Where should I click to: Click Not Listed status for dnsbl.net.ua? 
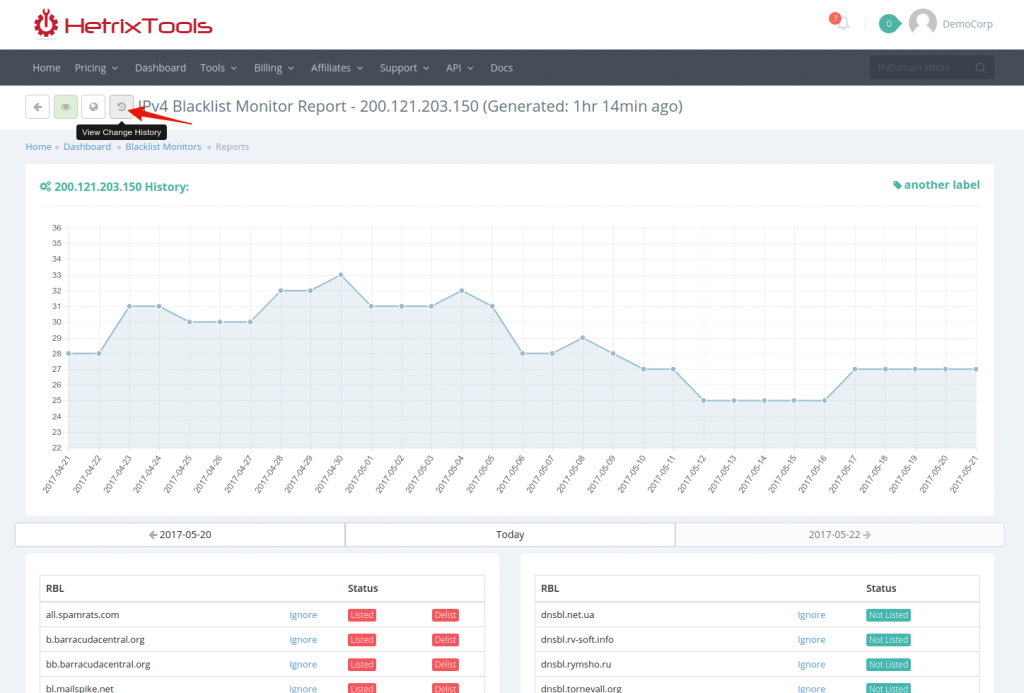888,615
